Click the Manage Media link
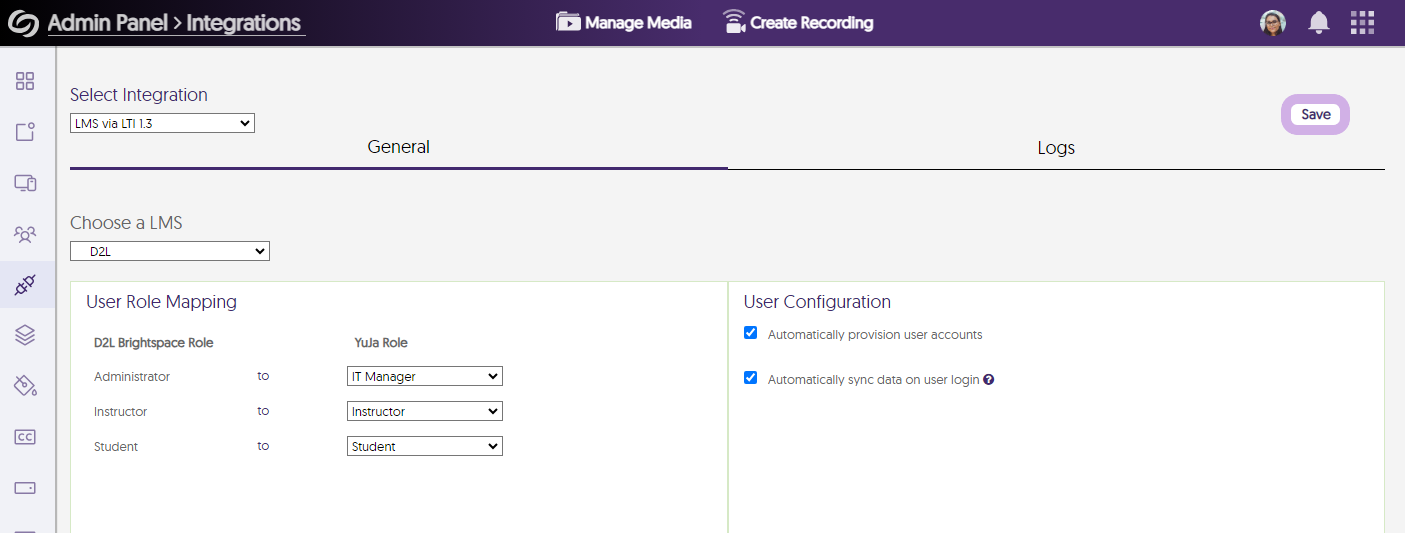This screenshot has width=1405, height=533. pos(624,23)
